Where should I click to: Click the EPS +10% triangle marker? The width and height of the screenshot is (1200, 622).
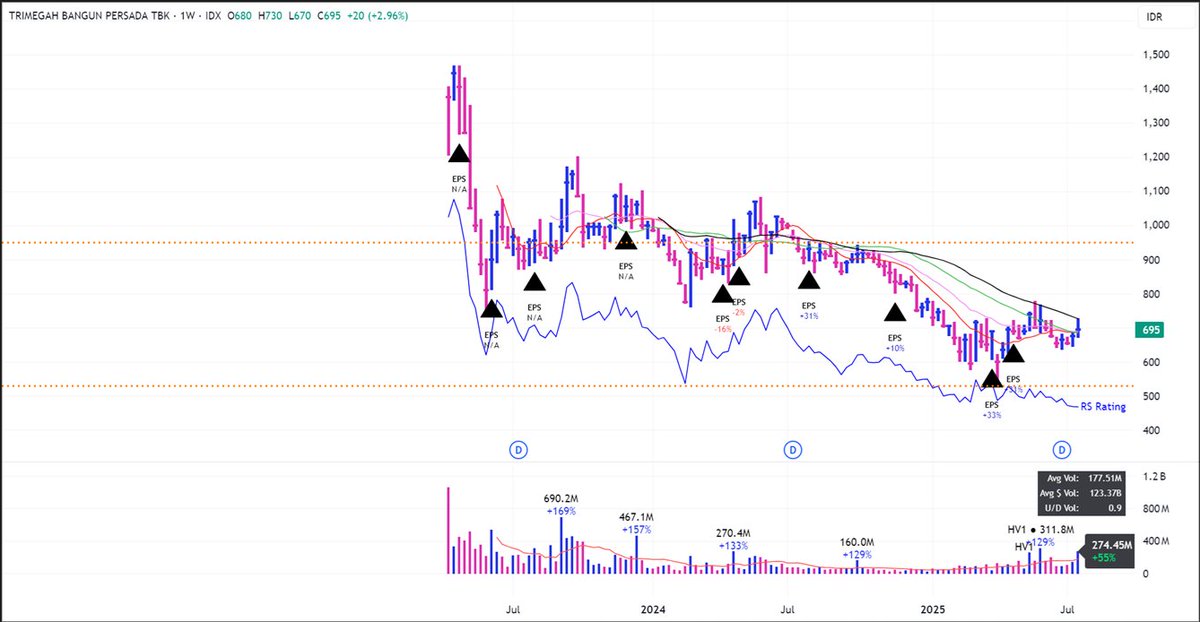point(894,311)
